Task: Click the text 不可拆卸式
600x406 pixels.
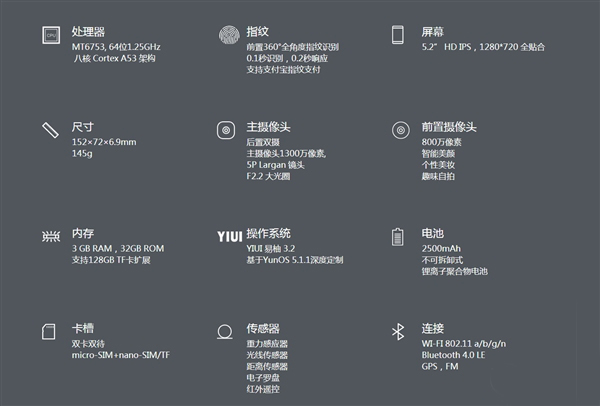Action: tap(442, 260)
